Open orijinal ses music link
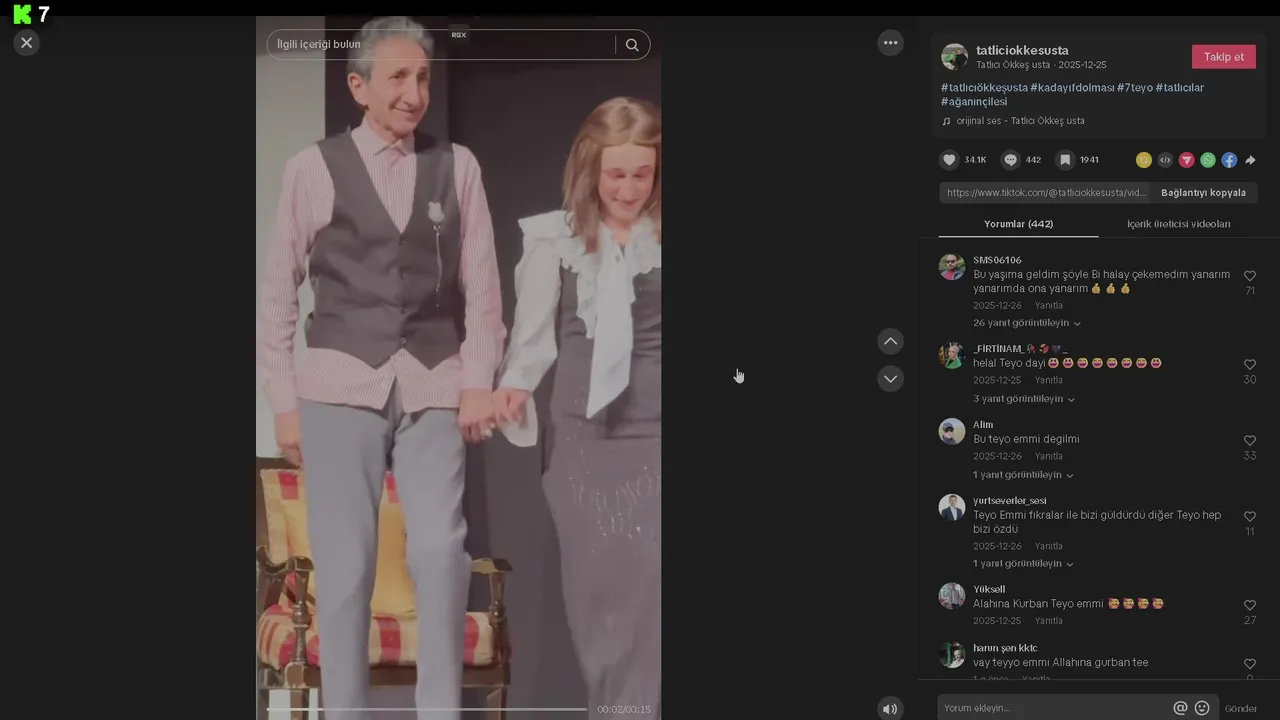The height and width of the screenshot is (720, 1280). 1020,121
